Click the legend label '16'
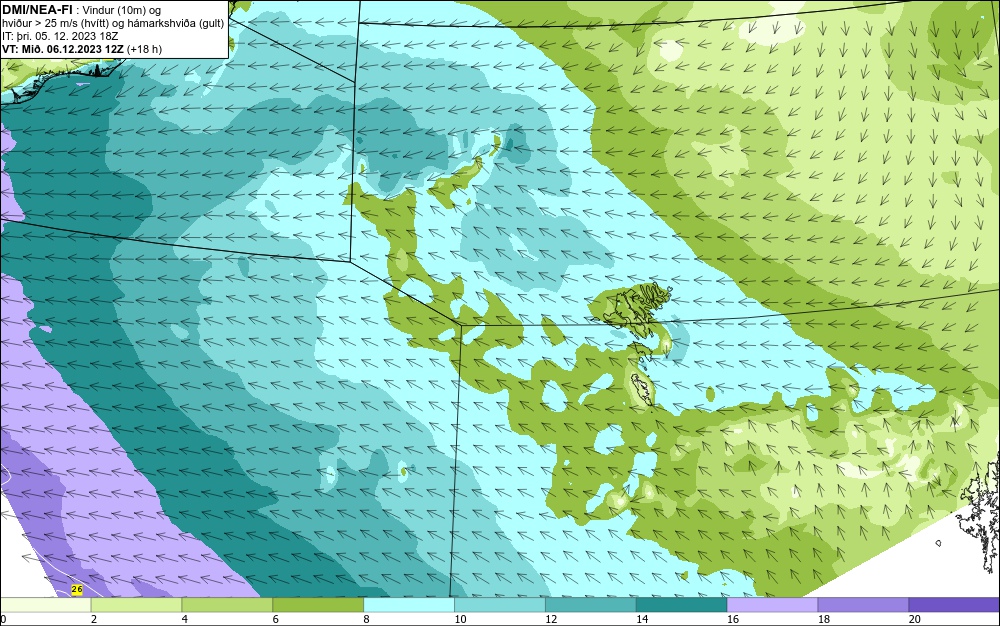 point(733,619)
